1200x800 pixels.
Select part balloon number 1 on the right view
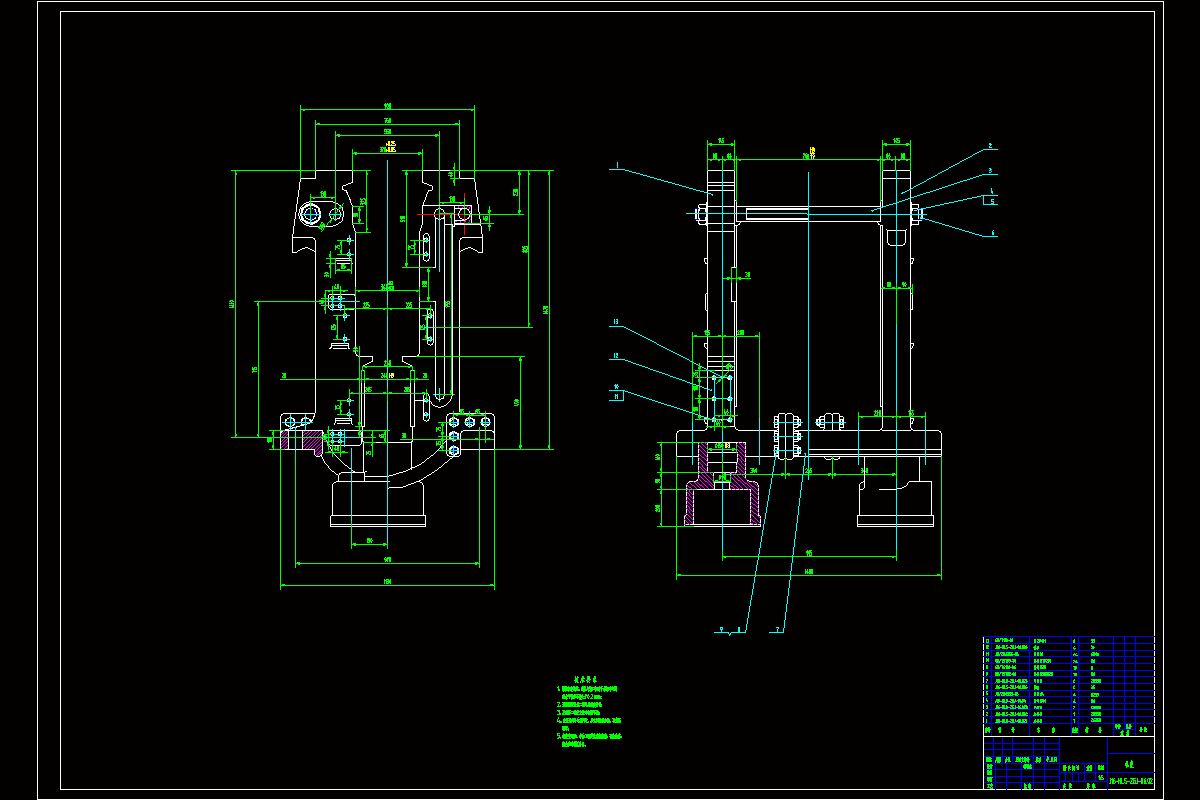[x=617, y=165]
